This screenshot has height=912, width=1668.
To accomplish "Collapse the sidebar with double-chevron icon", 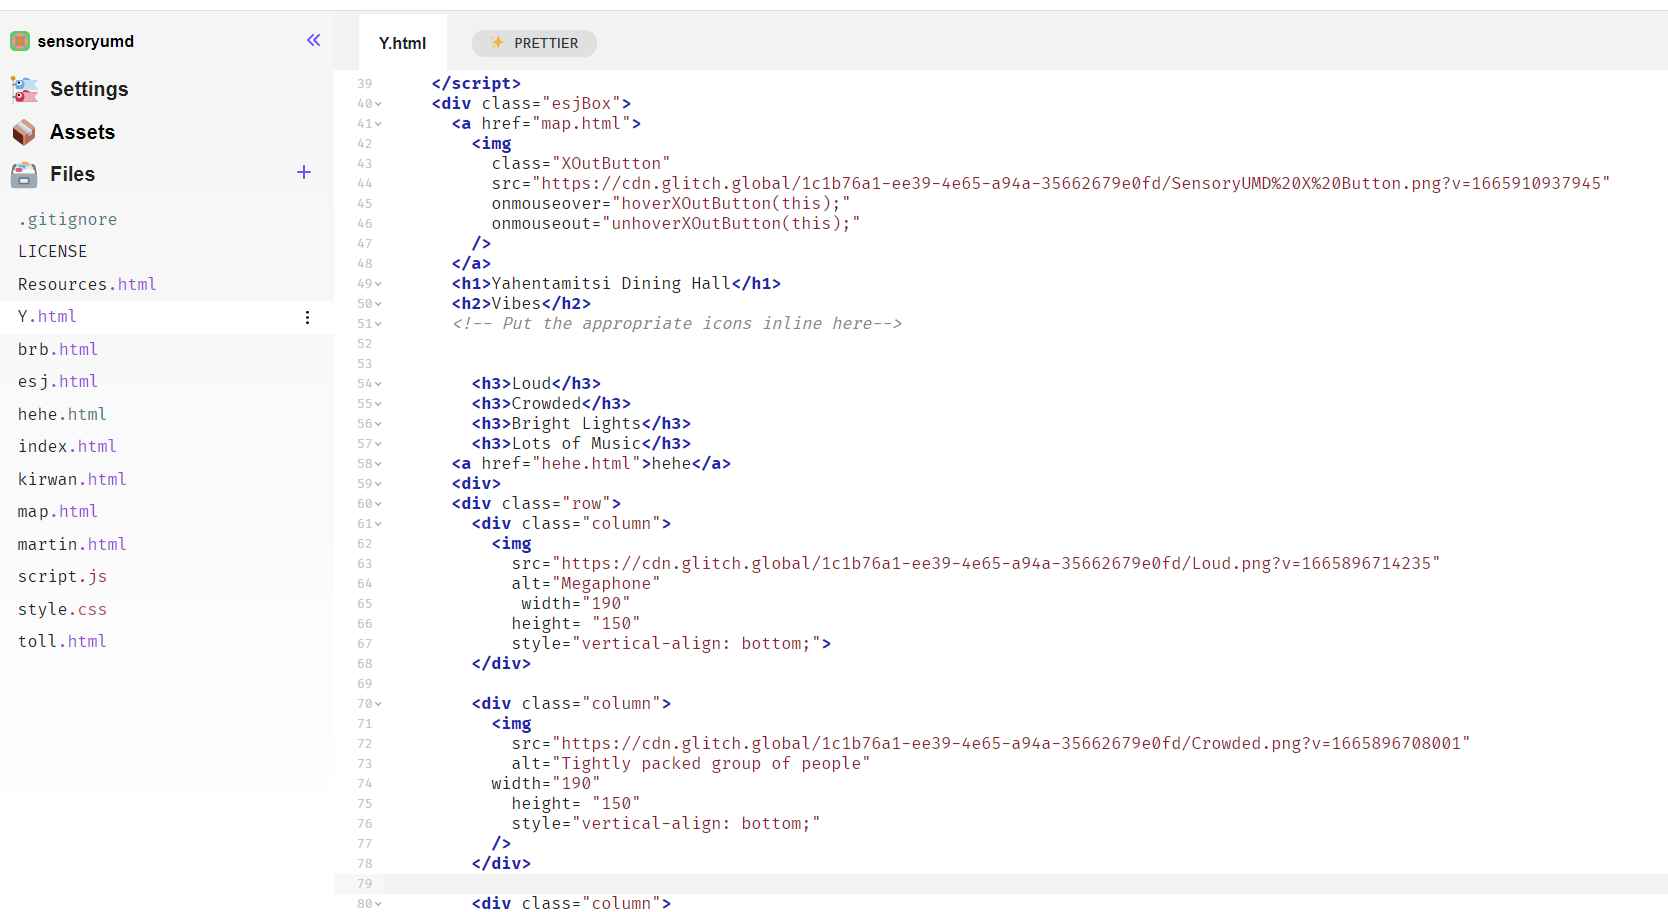I will pyautogui.click(x=313, y=40).
